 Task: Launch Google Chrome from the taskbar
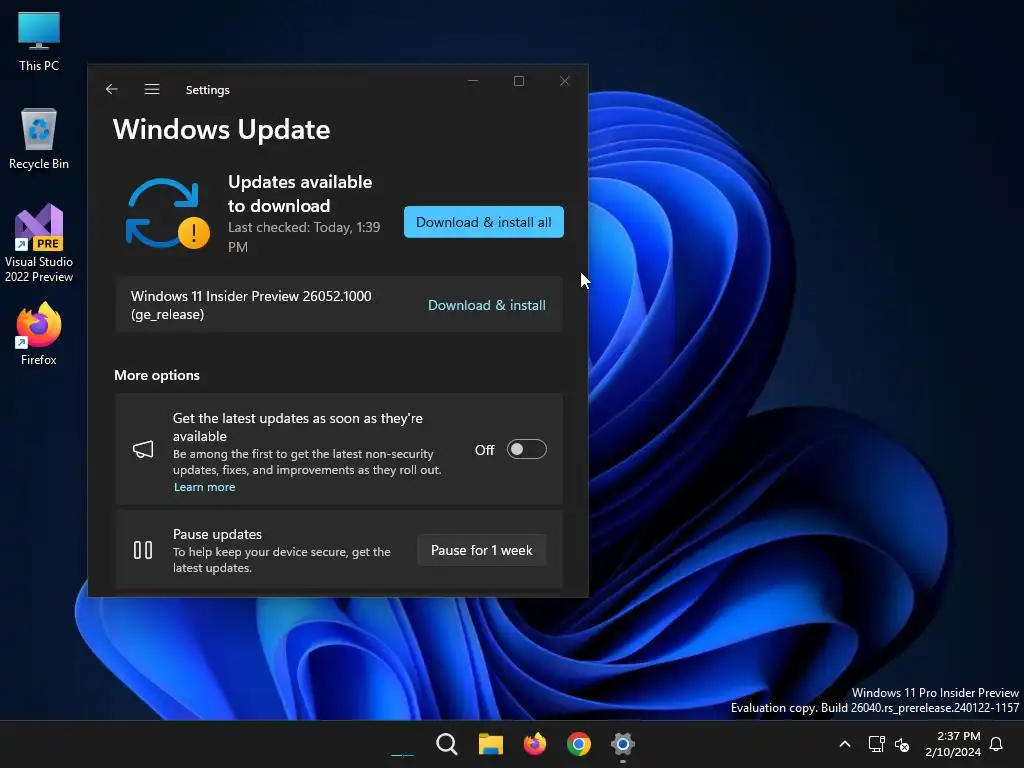579,744
